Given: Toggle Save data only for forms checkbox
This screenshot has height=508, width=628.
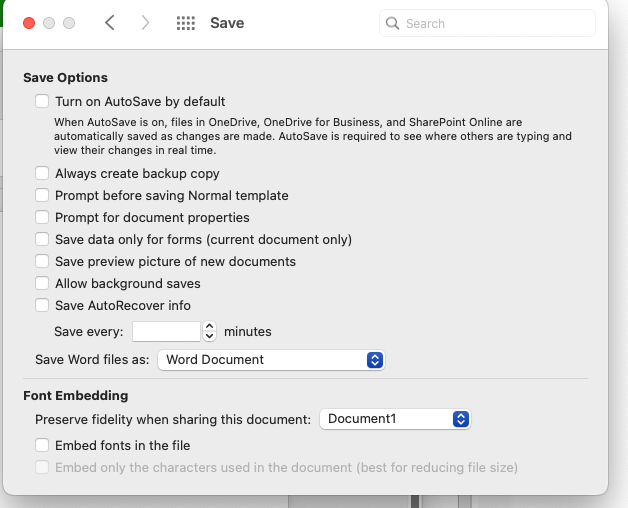Looking at the screenshot, I should tap(42, 240).
